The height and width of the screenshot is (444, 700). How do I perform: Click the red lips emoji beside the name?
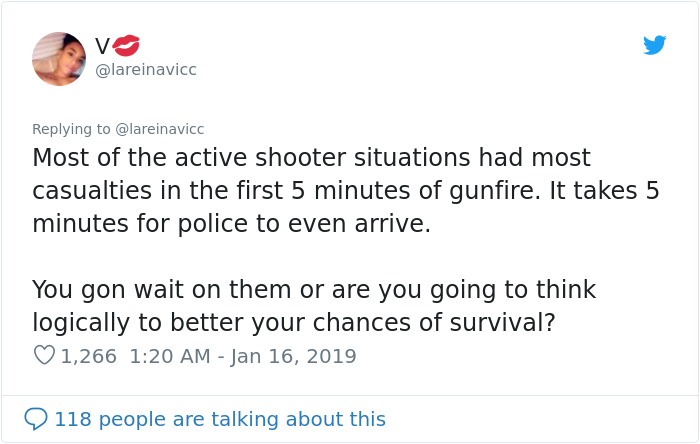(x=127, y=45)
